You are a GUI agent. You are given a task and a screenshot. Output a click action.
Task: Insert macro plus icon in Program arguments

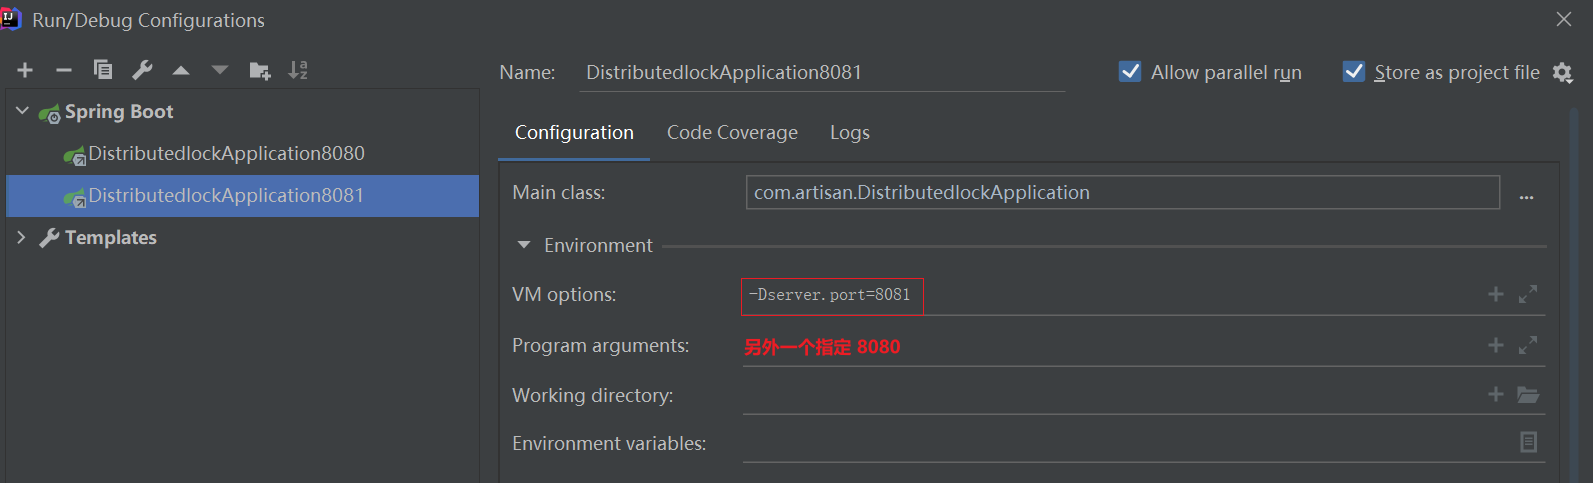[x=1496, y=345]
